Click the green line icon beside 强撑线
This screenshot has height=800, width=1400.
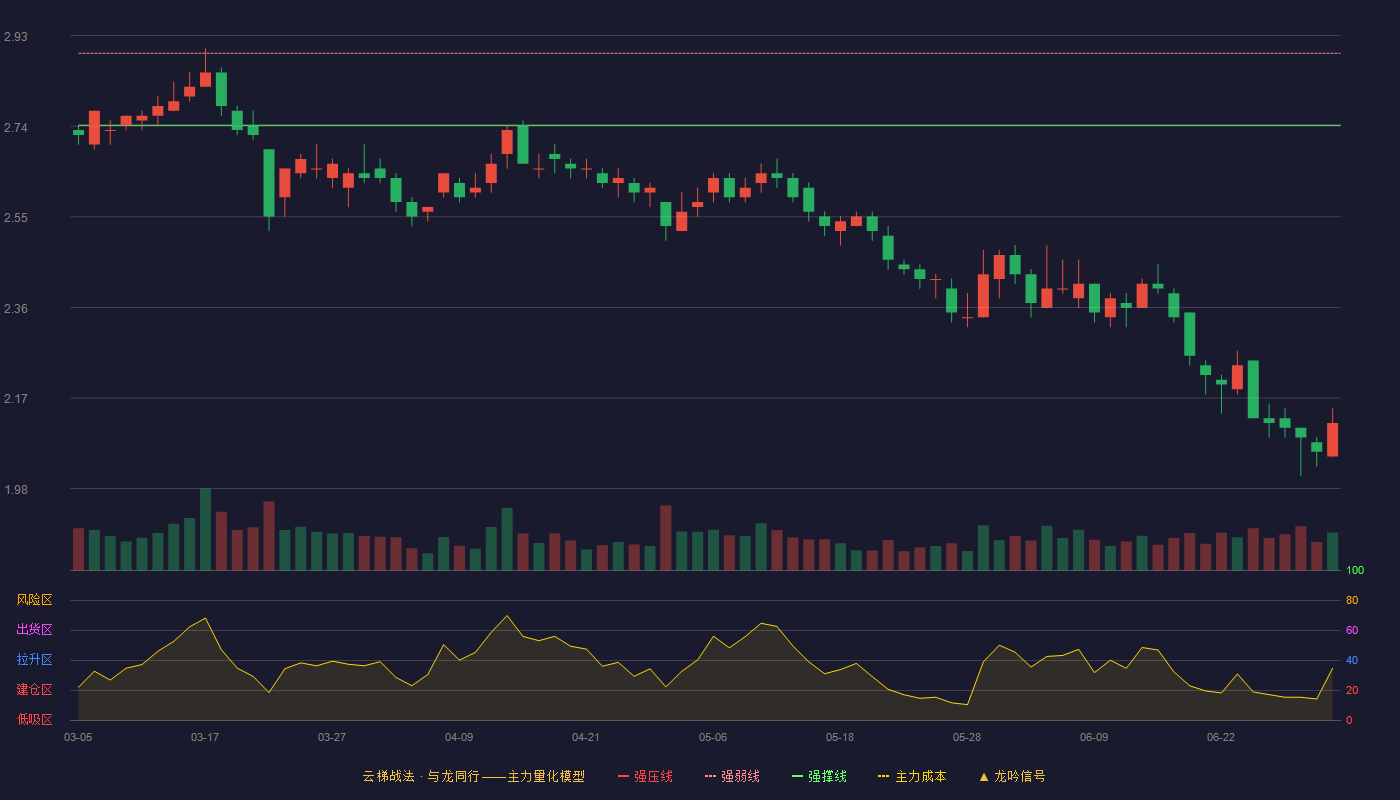pos(797,776)
